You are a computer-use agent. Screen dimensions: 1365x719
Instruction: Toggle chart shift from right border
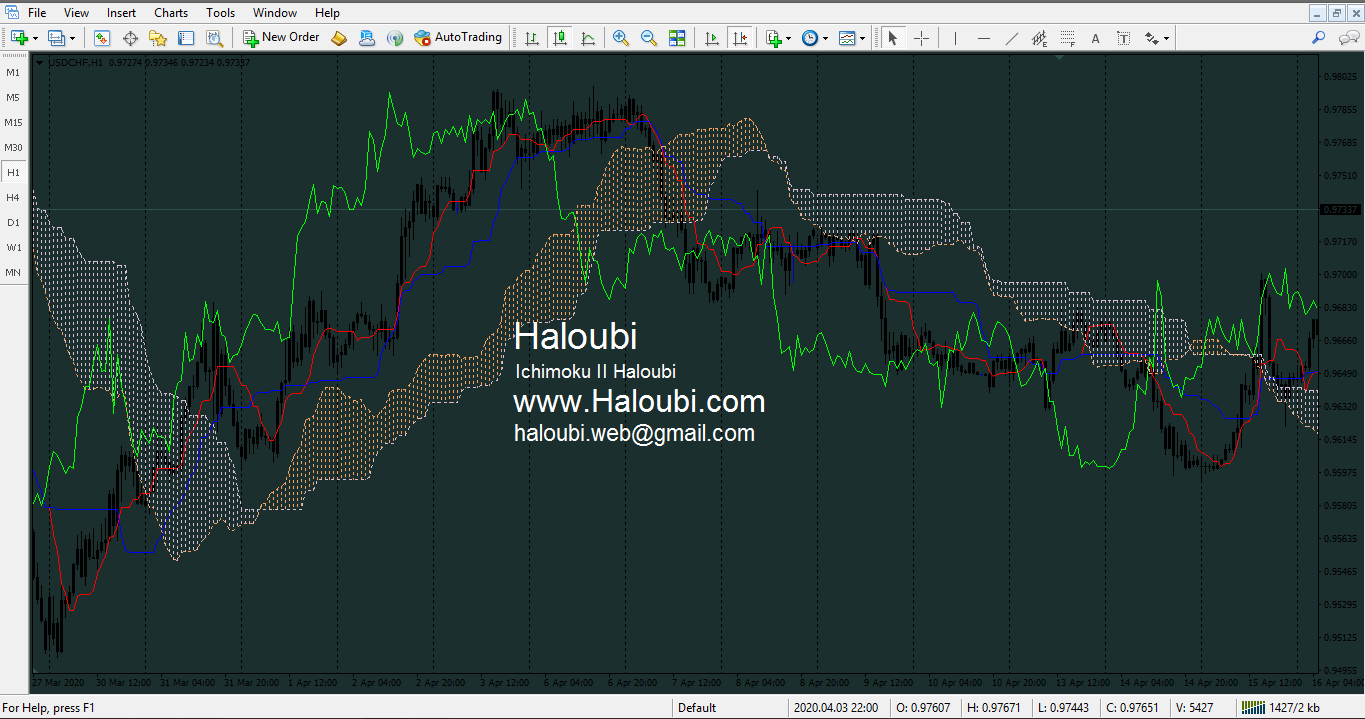point(740,38)
